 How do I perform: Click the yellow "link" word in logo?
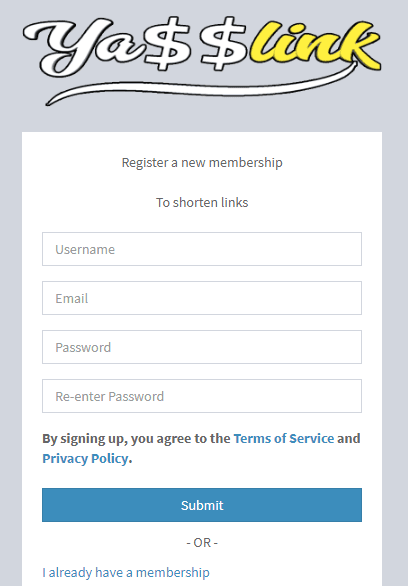click(x=315, y=46)
